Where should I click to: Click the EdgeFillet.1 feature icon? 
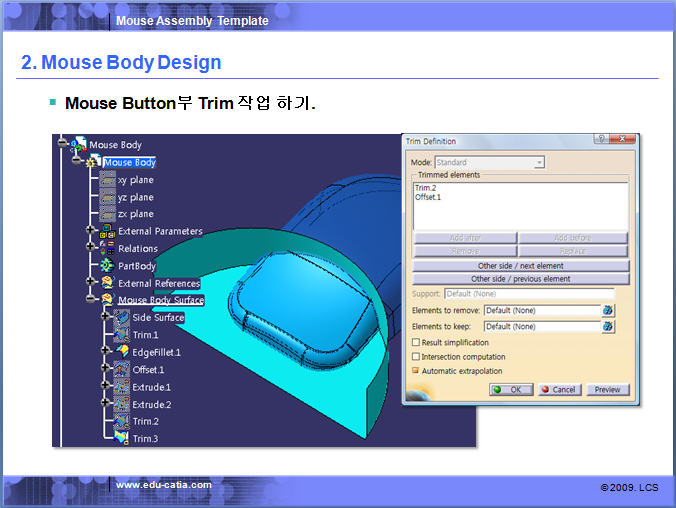tap(122, 352)
